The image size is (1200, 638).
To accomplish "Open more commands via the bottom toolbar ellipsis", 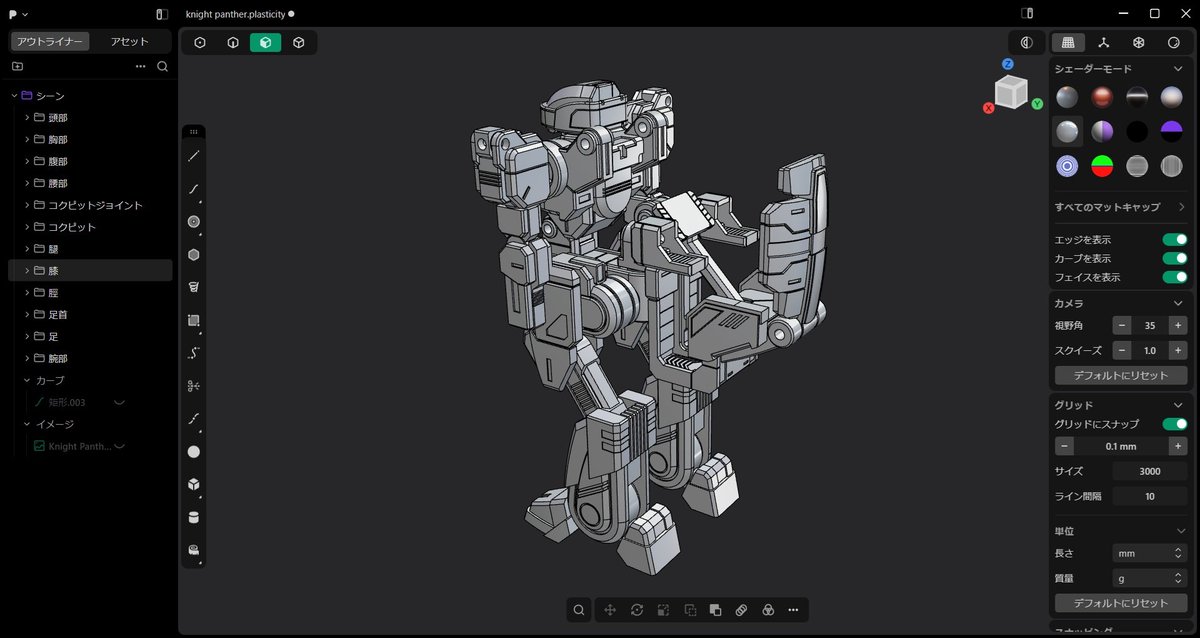I will tap(793, 610).
